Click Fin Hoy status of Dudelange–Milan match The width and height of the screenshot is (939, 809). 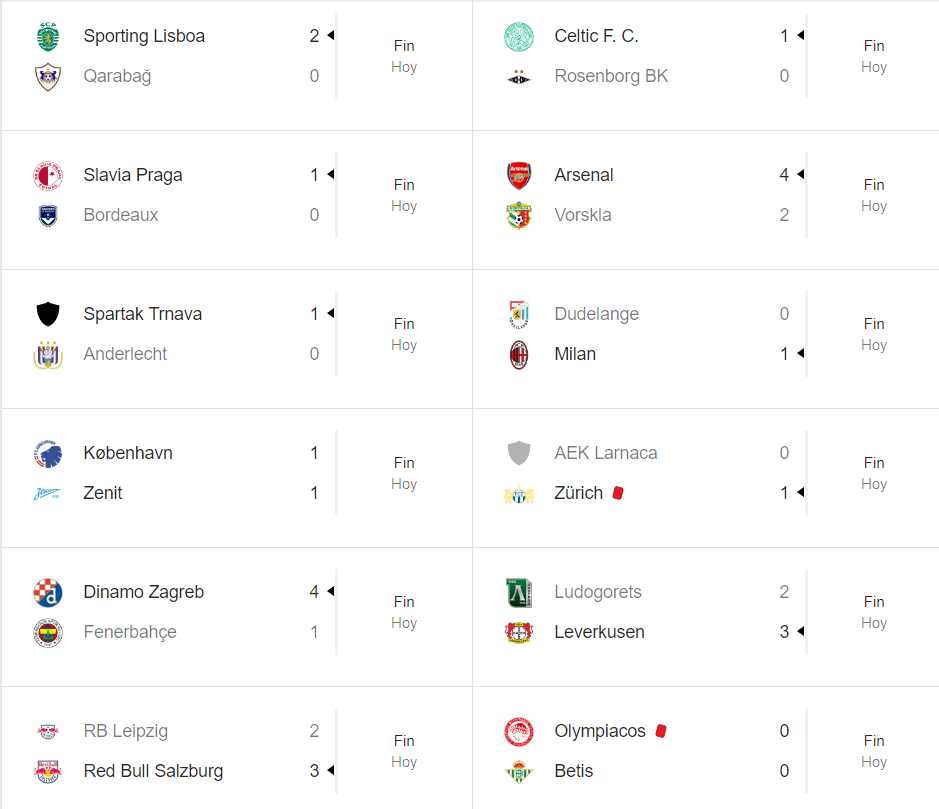(874, 334)
